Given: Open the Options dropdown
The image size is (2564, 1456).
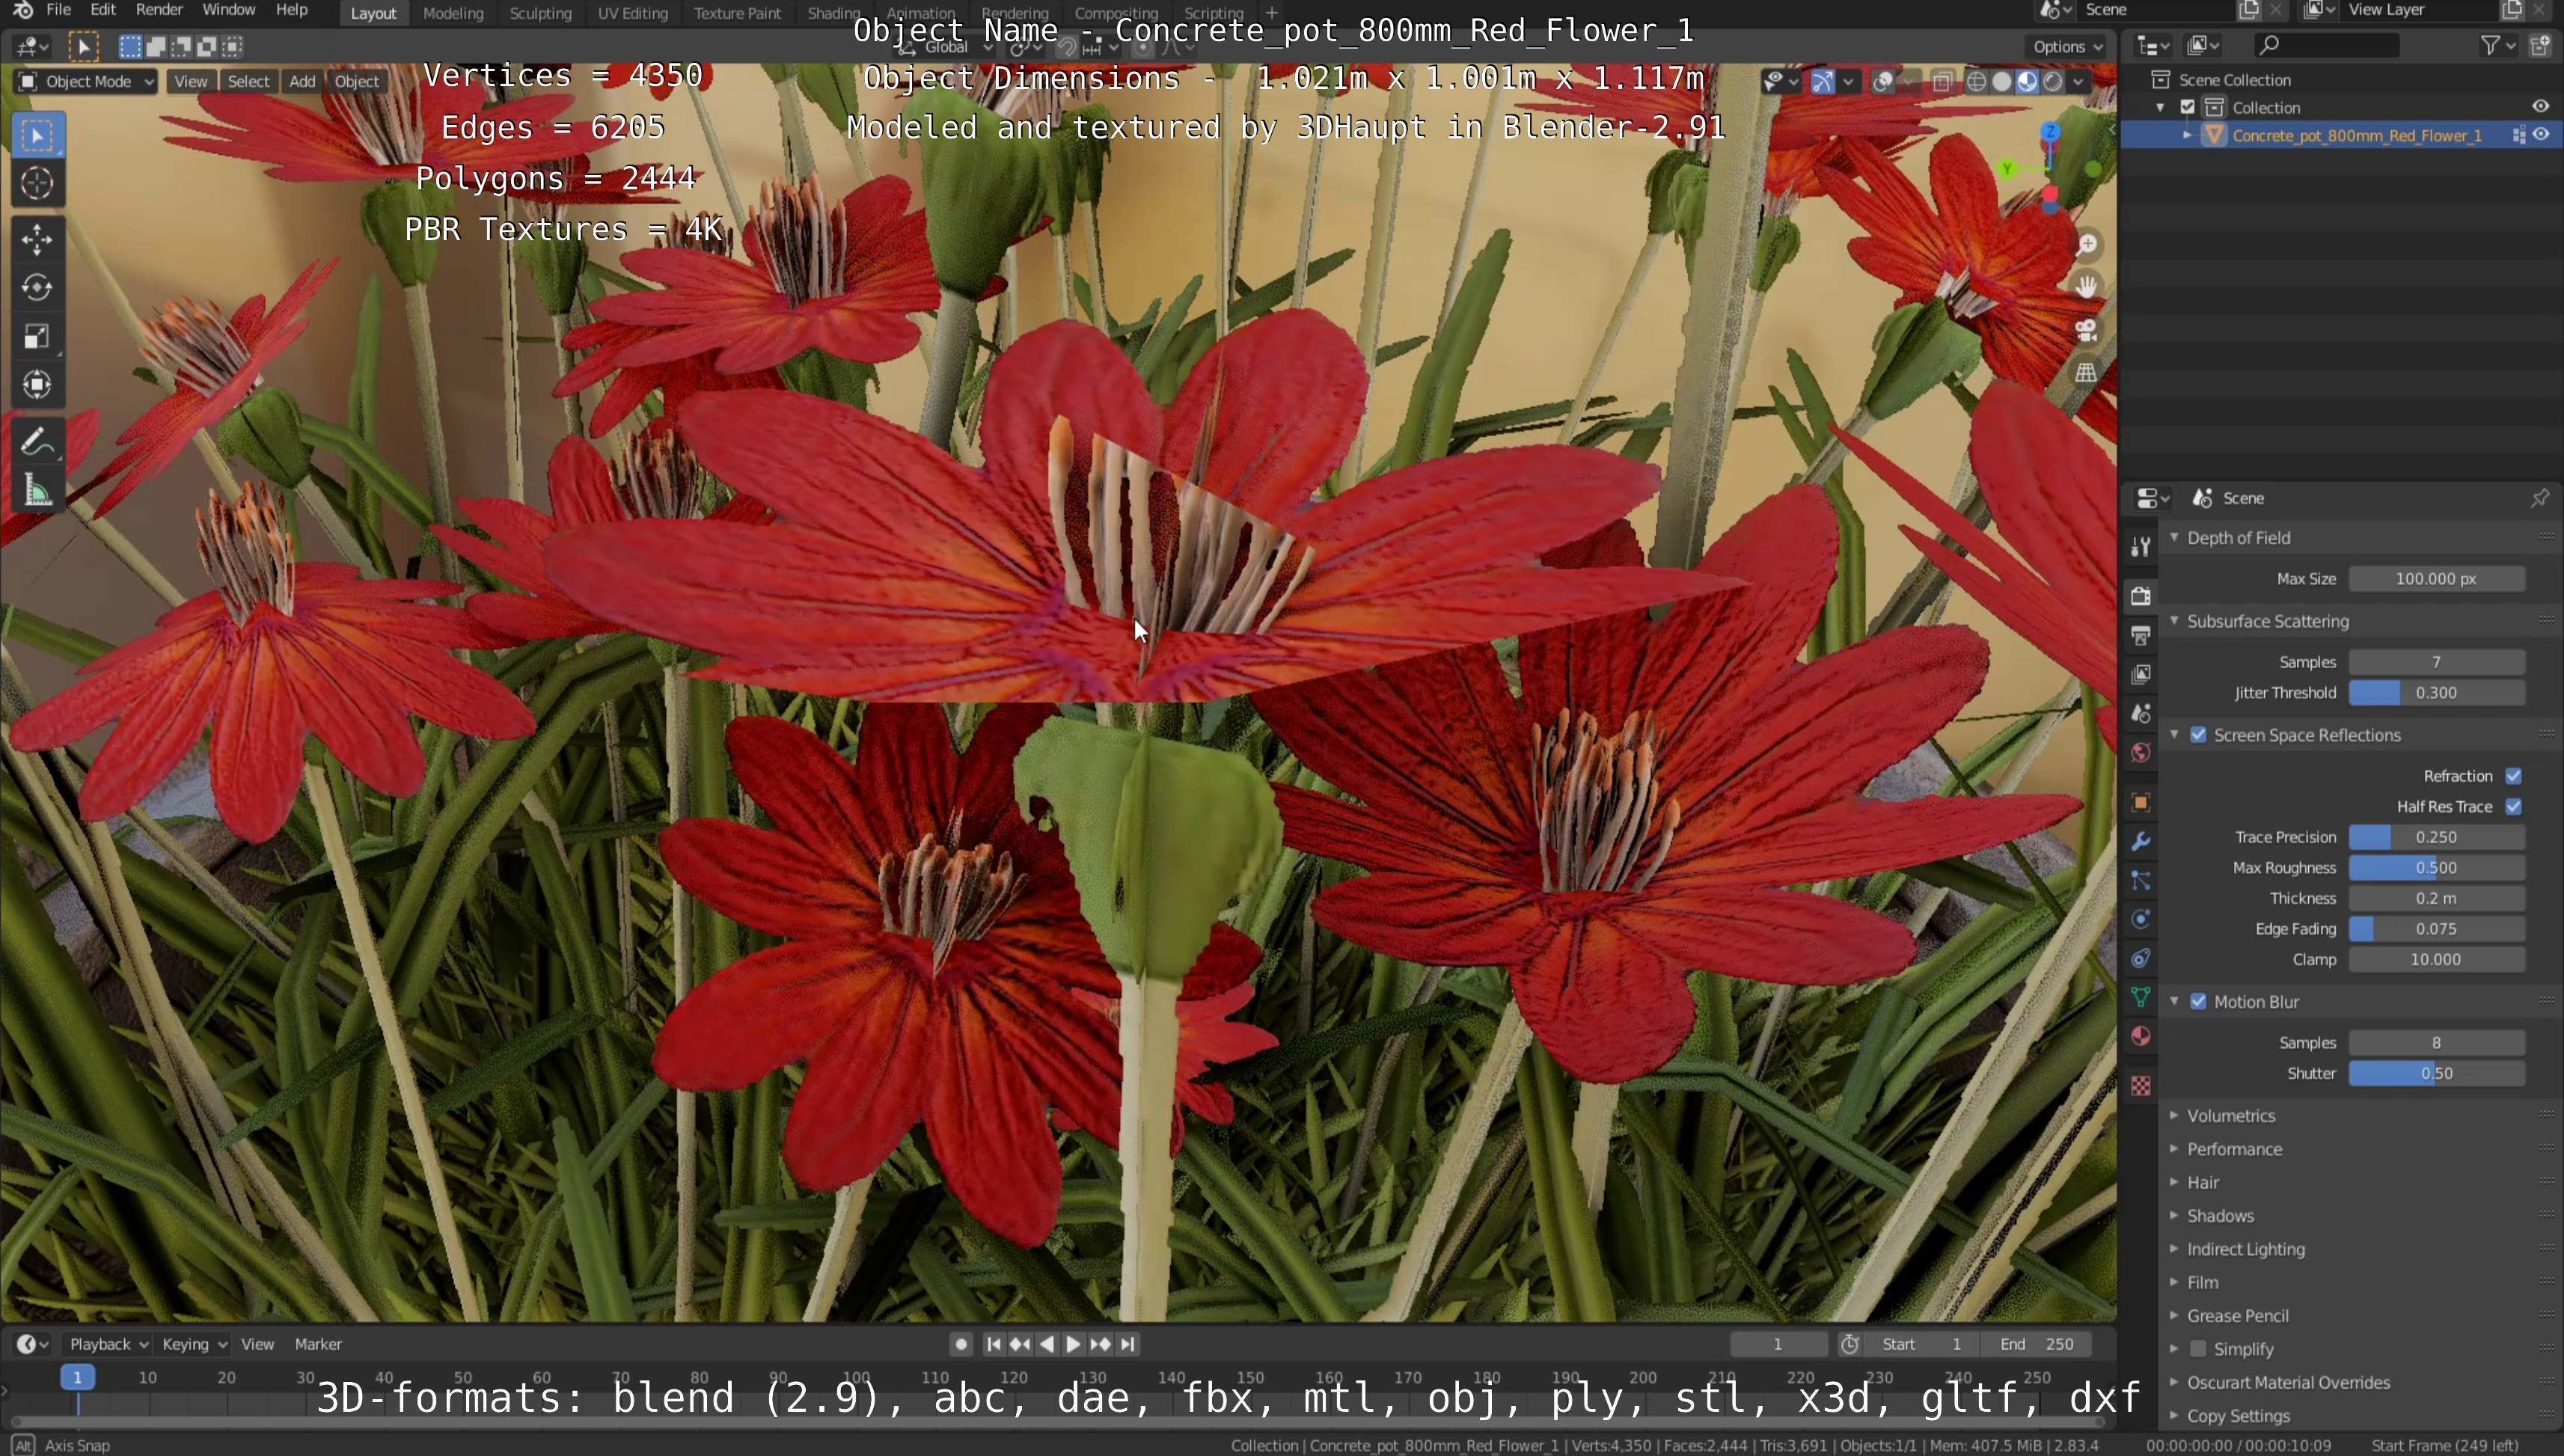Looking at the screenshot, I should (2067, 46).
